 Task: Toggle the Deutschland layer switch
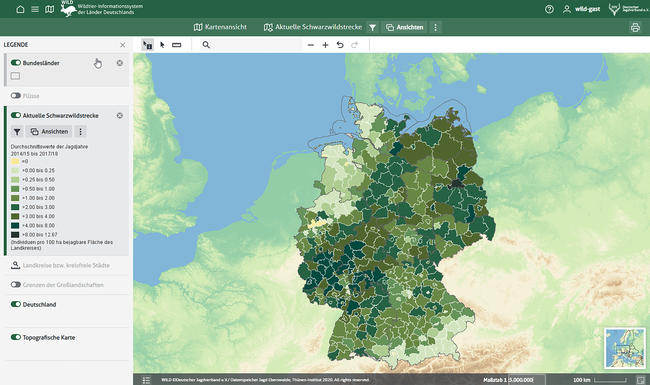(16, 304)
